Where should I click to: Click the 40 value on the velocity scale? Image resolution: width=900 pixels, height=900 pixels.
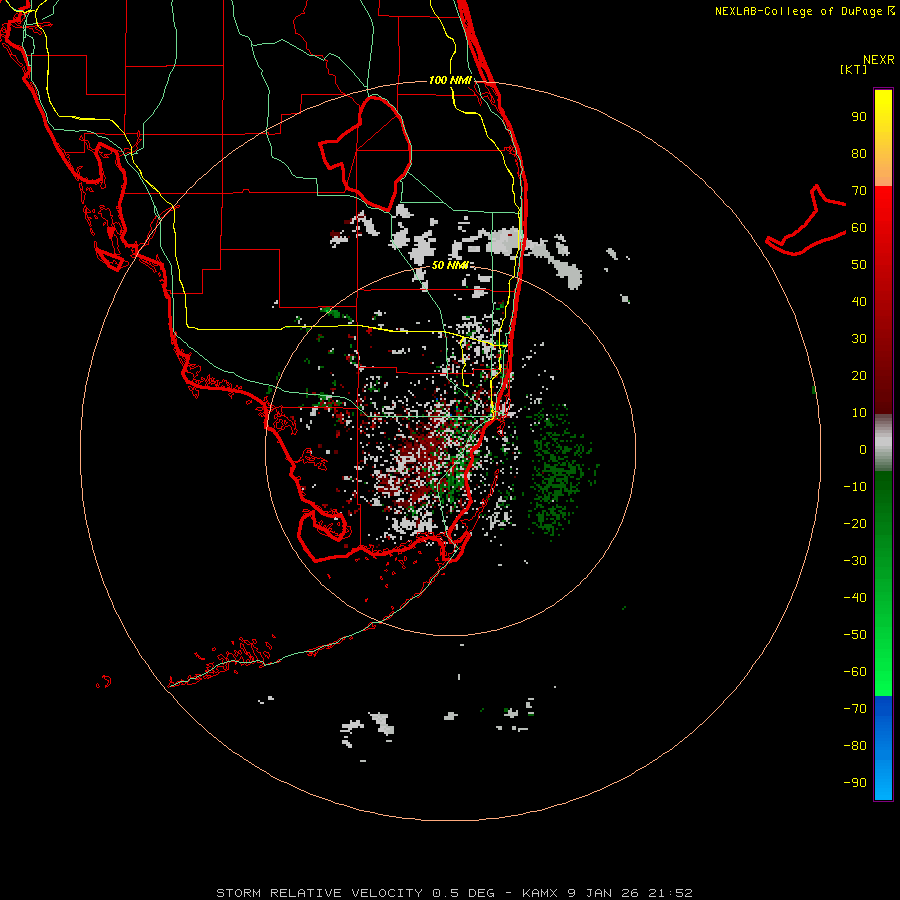click(859, 302)
